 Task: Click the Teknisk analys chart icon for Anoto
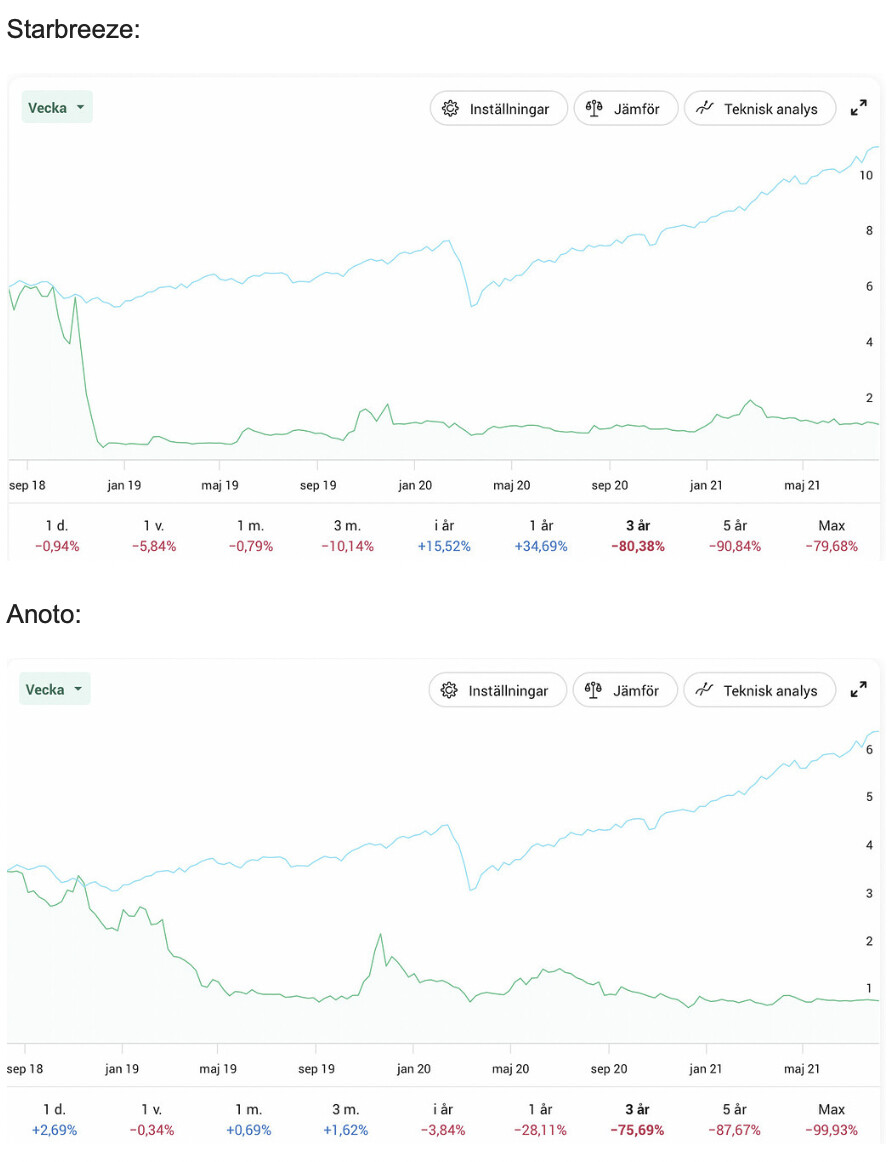pyautogui.click(x=704, y=690)
